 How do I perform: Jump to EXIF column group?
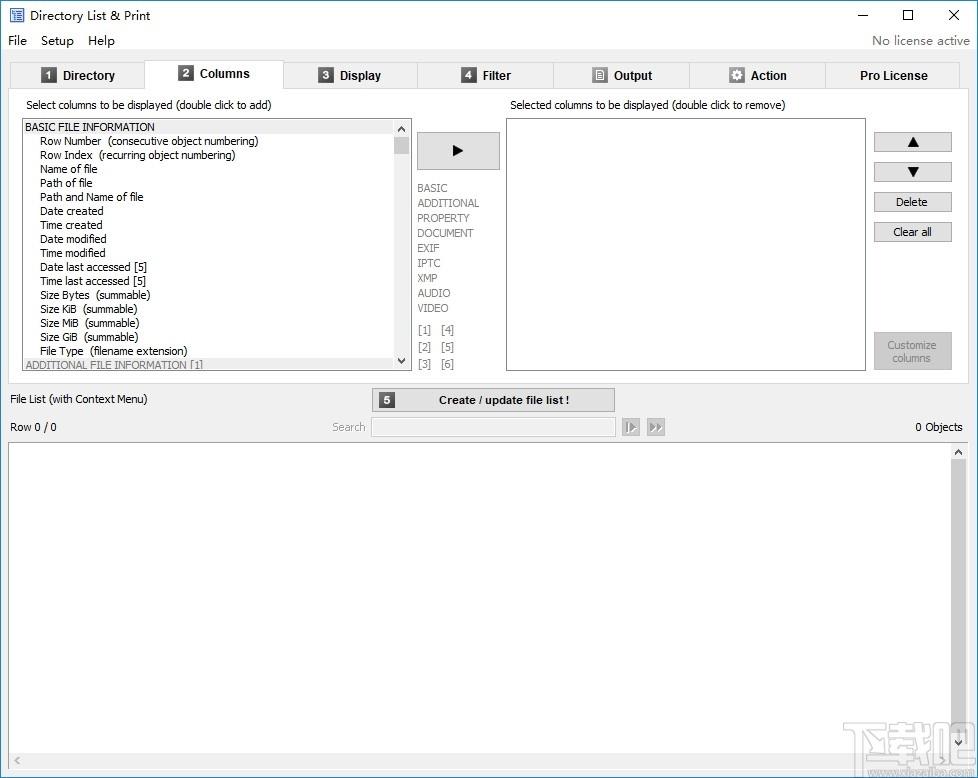(428, 248)
